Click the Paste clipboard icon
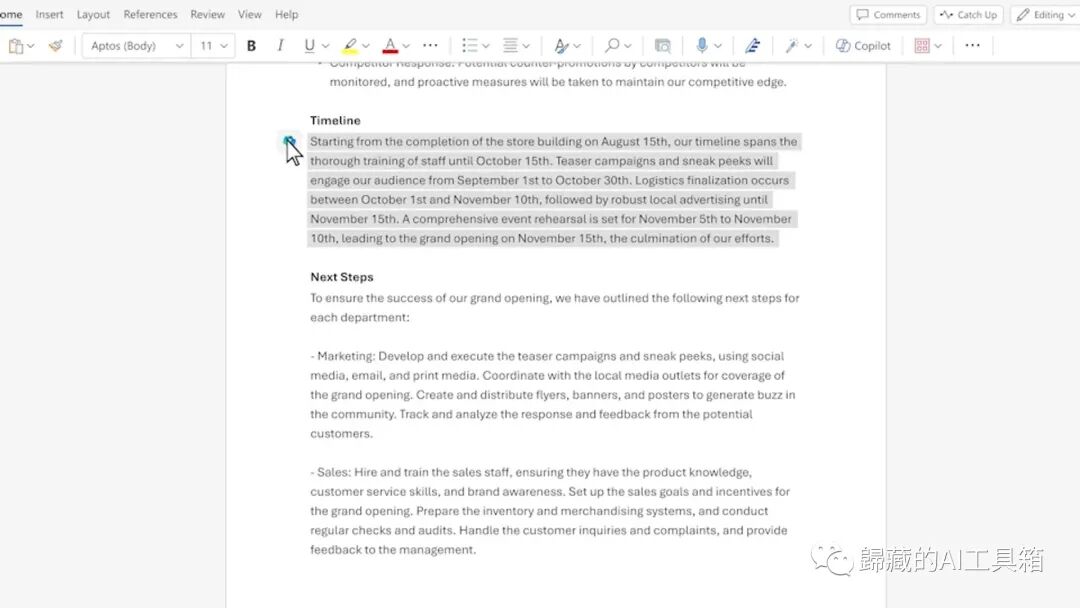 coord(15,46)
